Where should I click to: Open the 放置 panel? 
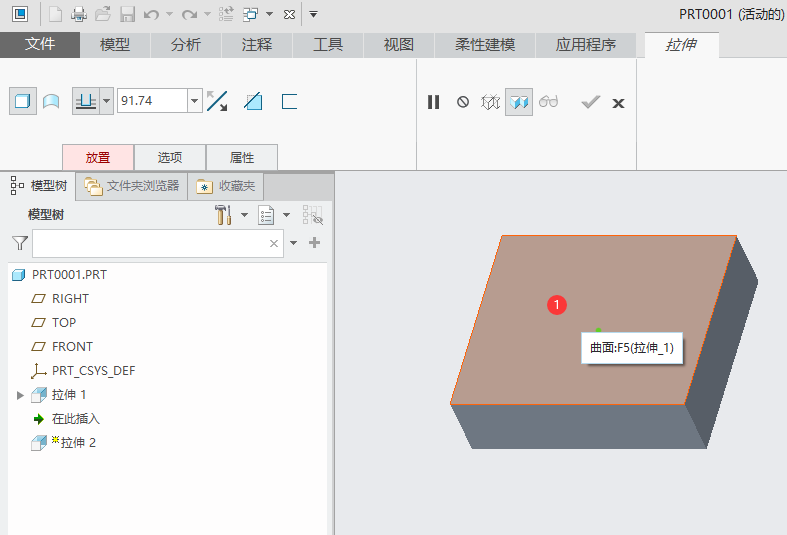(98, 157)
